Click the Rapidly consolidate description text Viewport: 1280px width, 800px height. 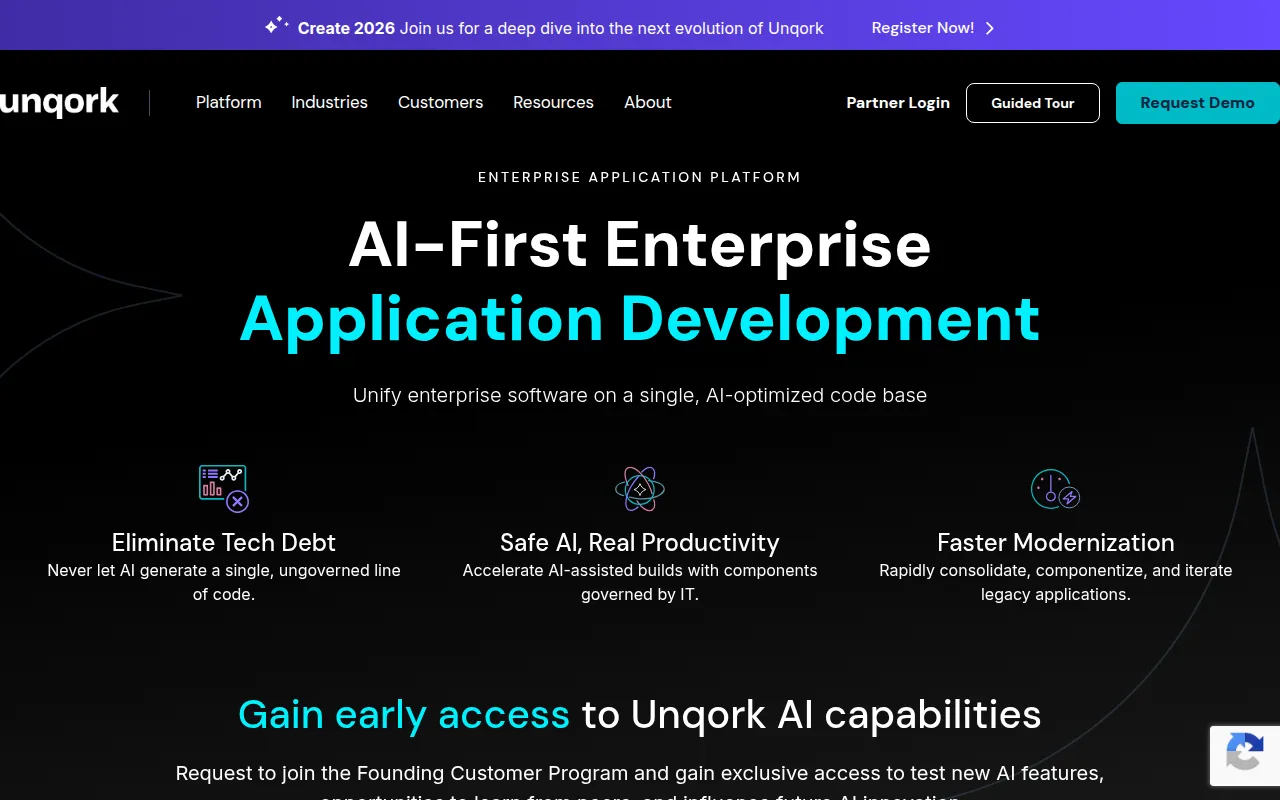point(1056,582)
